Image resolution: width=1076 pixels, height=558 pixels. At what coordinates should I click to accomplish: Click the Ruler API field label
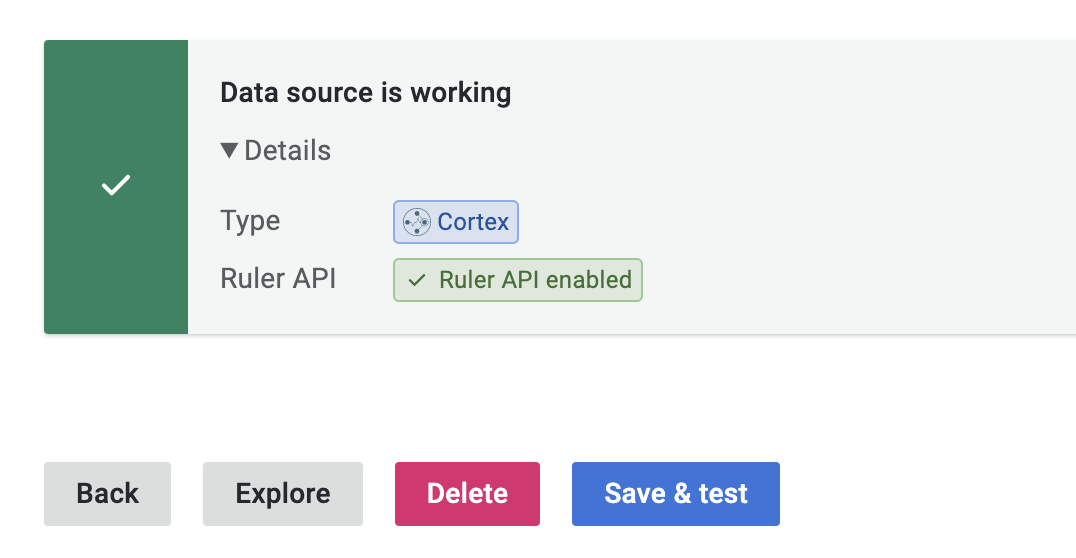pos(278,279)
